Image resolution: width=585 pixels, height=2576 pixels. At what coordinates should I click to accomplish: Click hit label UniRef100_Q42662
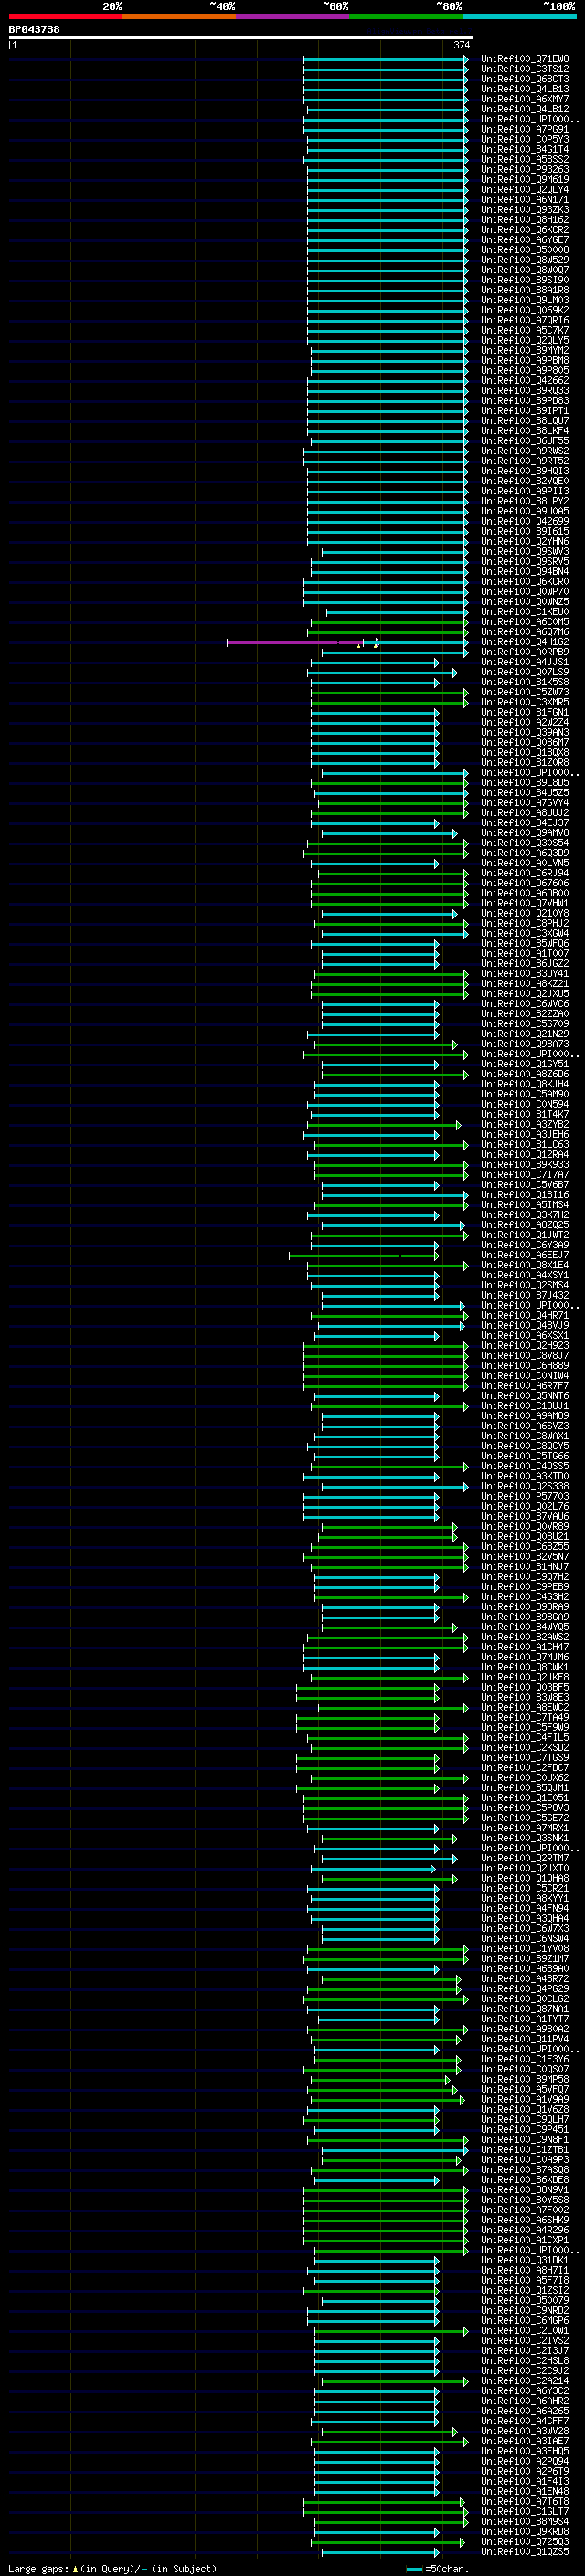click(525, 381)
